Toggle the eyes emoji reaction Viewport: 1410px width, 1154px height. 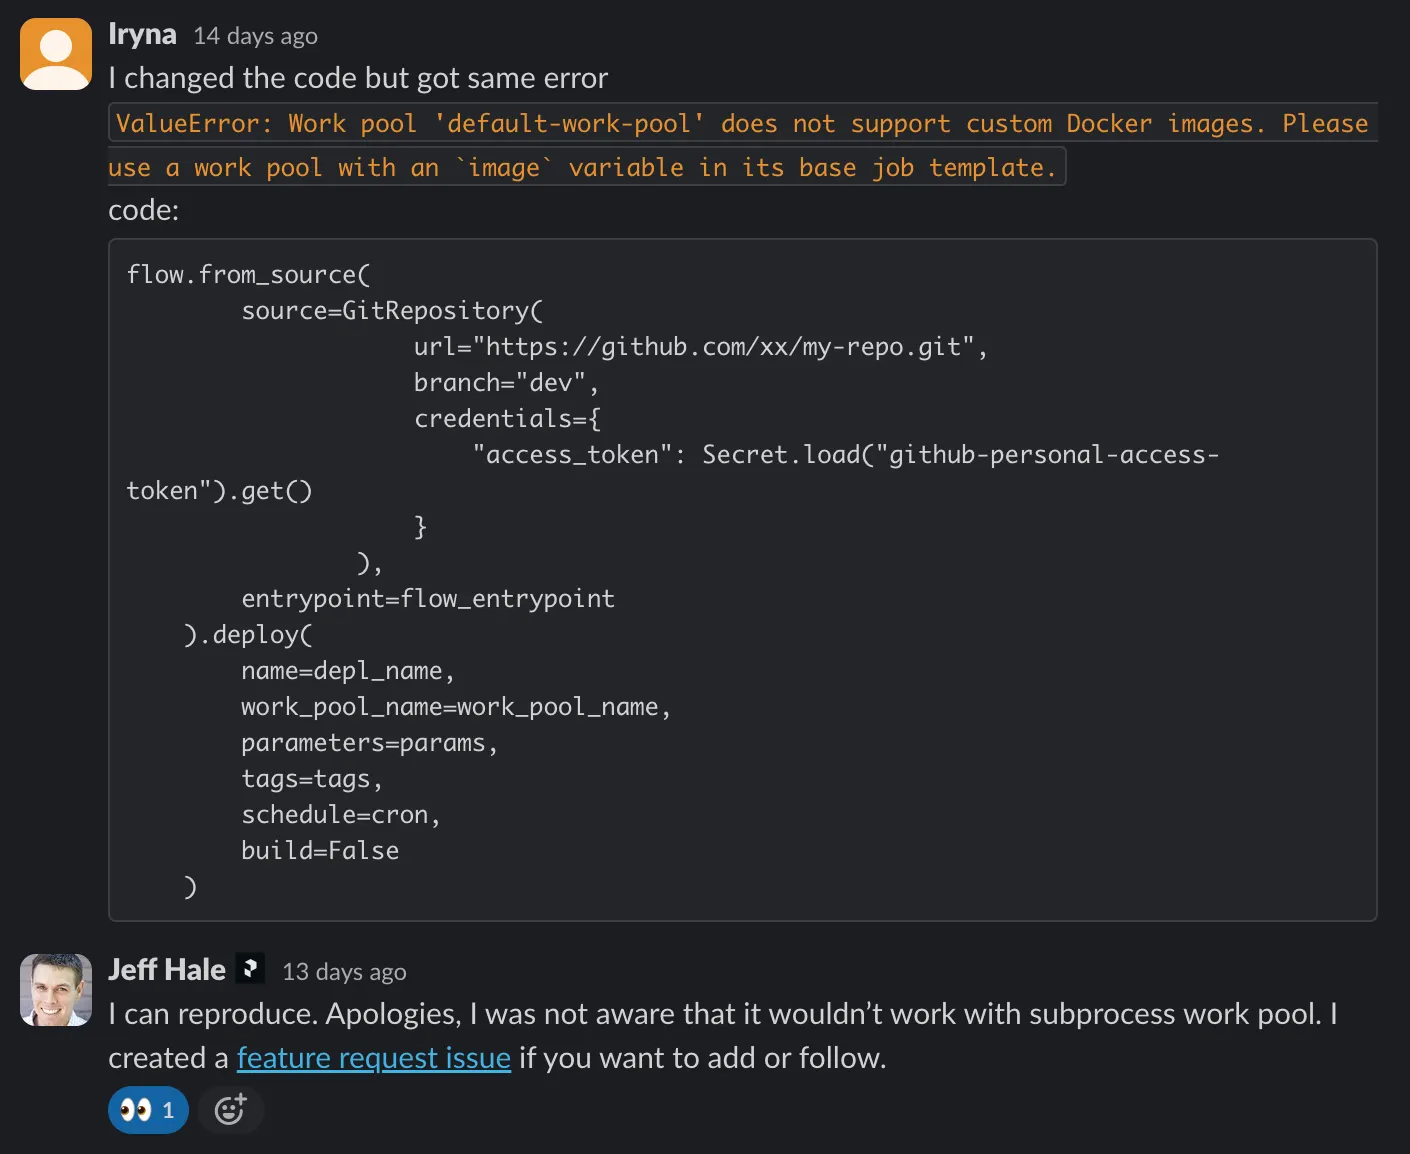point(148,1110)
